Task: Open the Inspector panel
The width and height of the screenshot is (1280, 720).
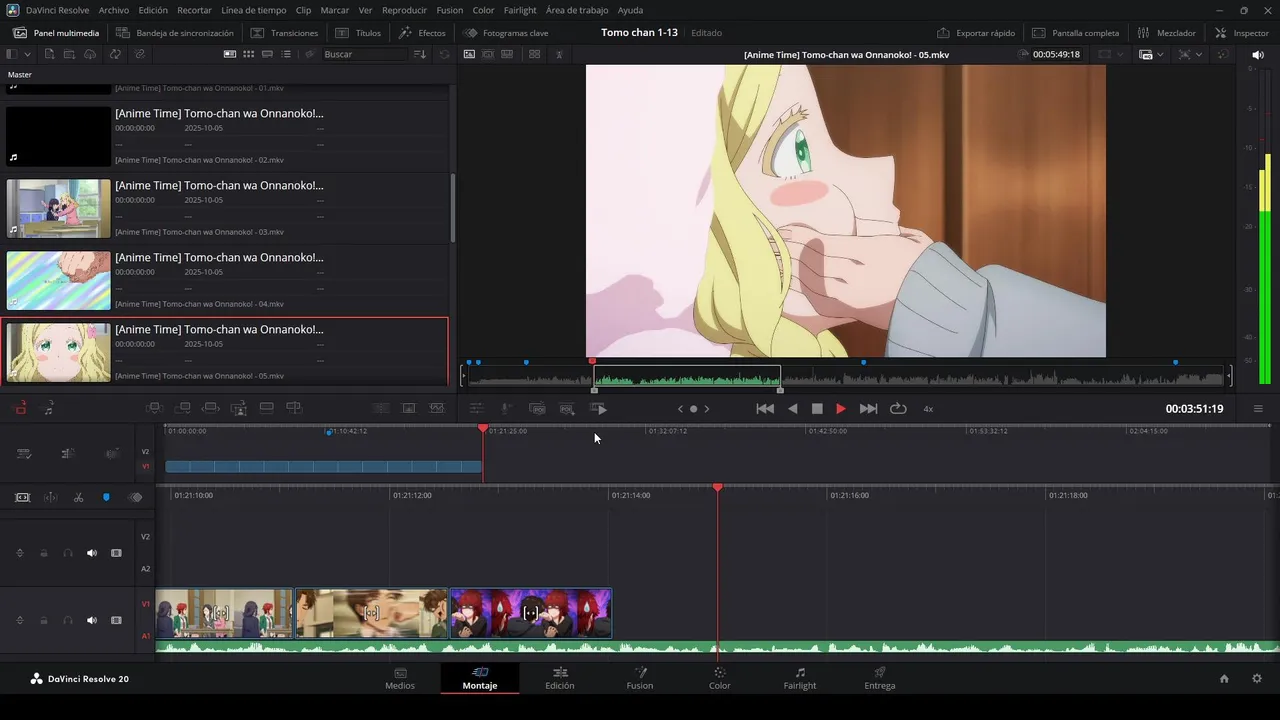Action: click(x=1242, y=33)
